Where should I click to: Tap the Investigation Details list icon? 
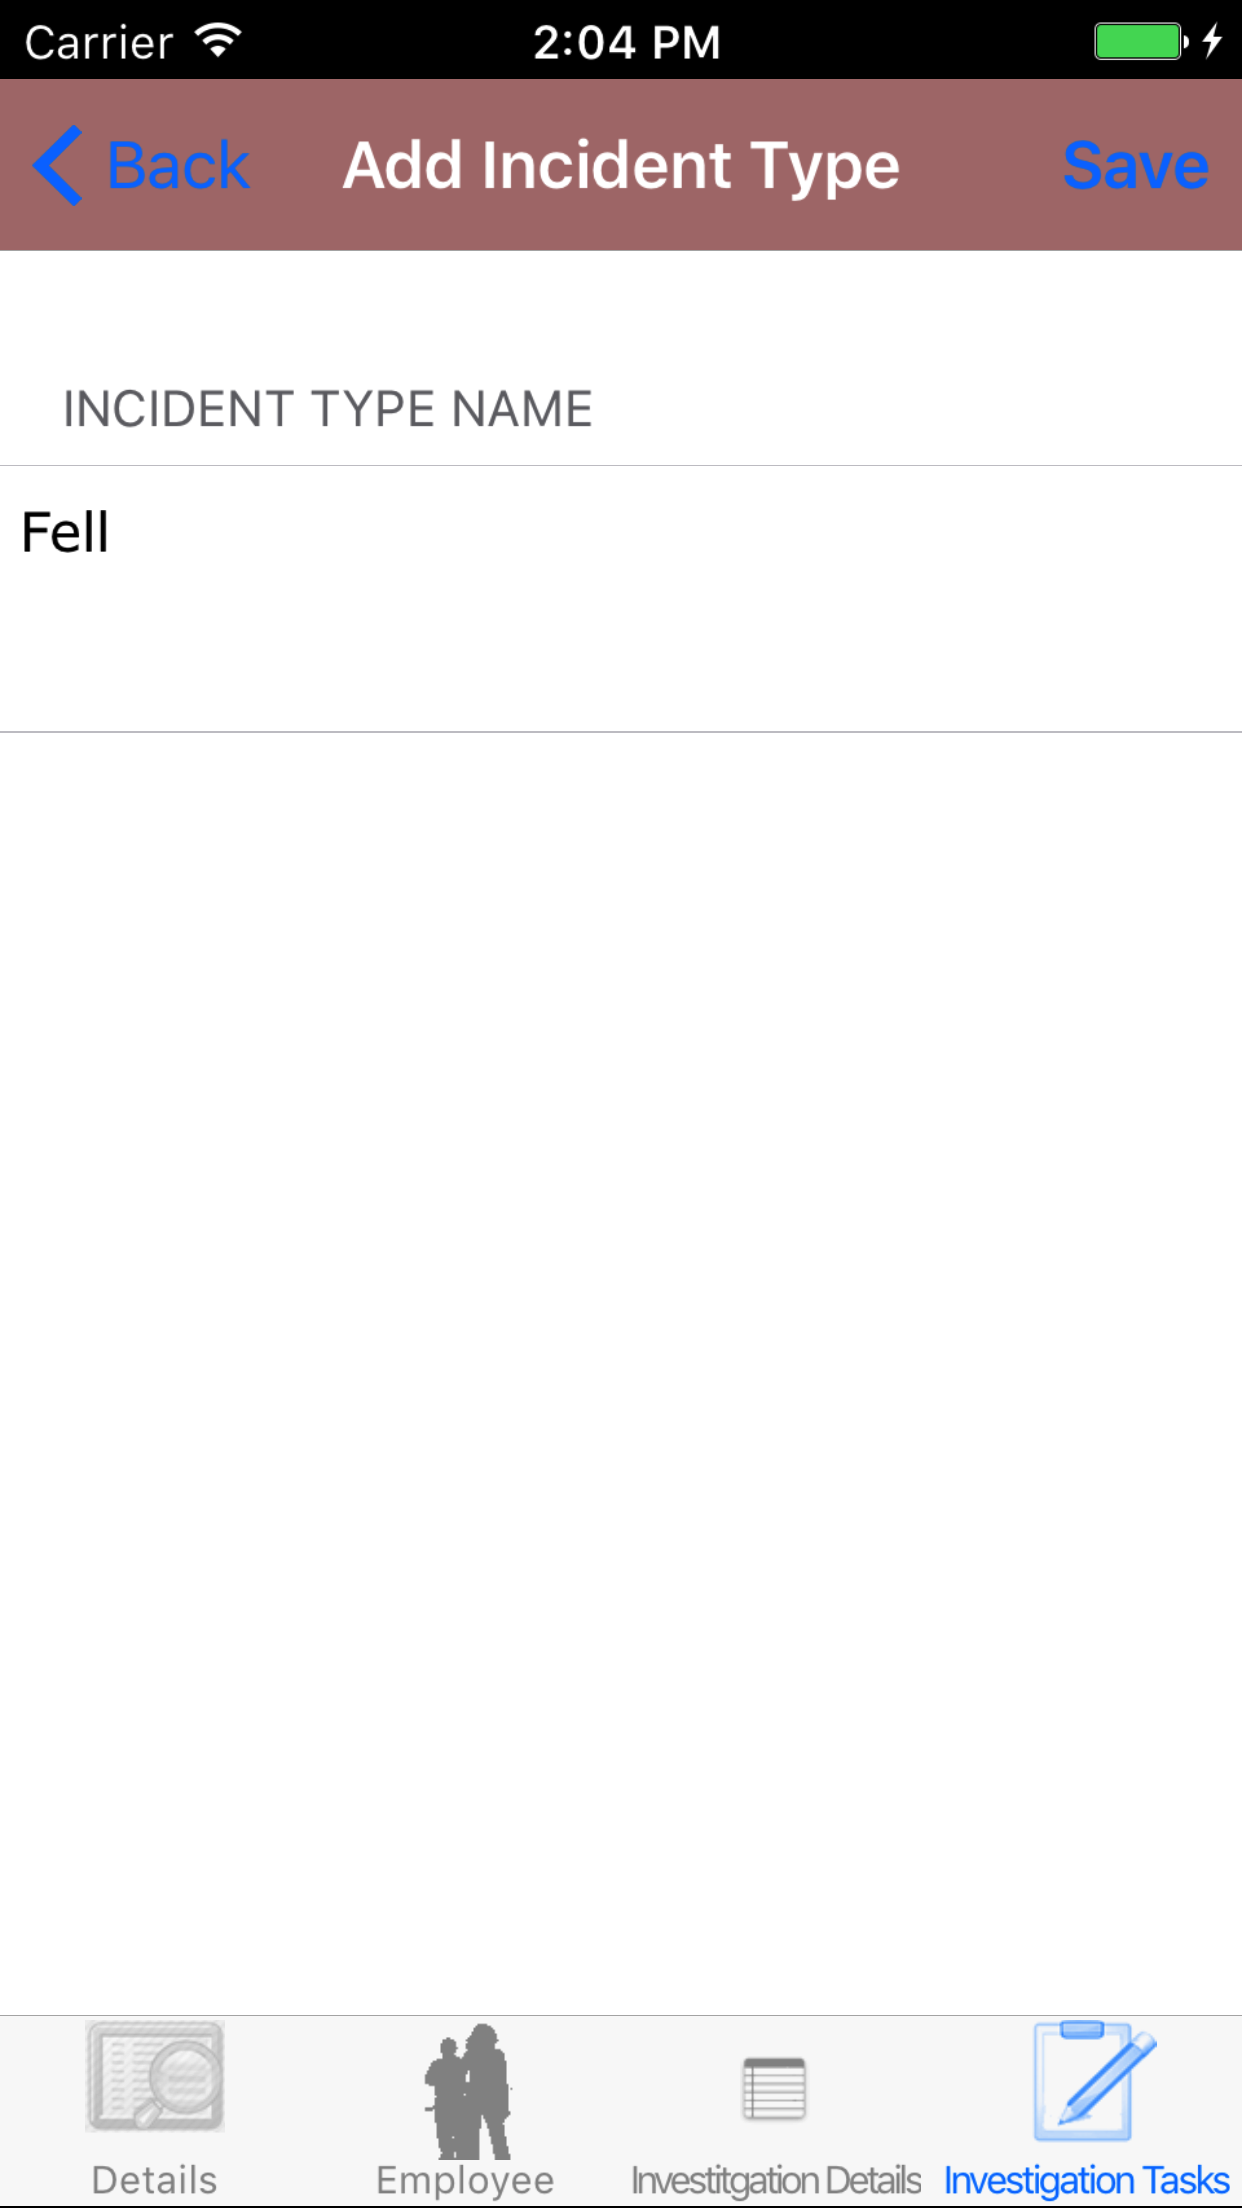775,2088
